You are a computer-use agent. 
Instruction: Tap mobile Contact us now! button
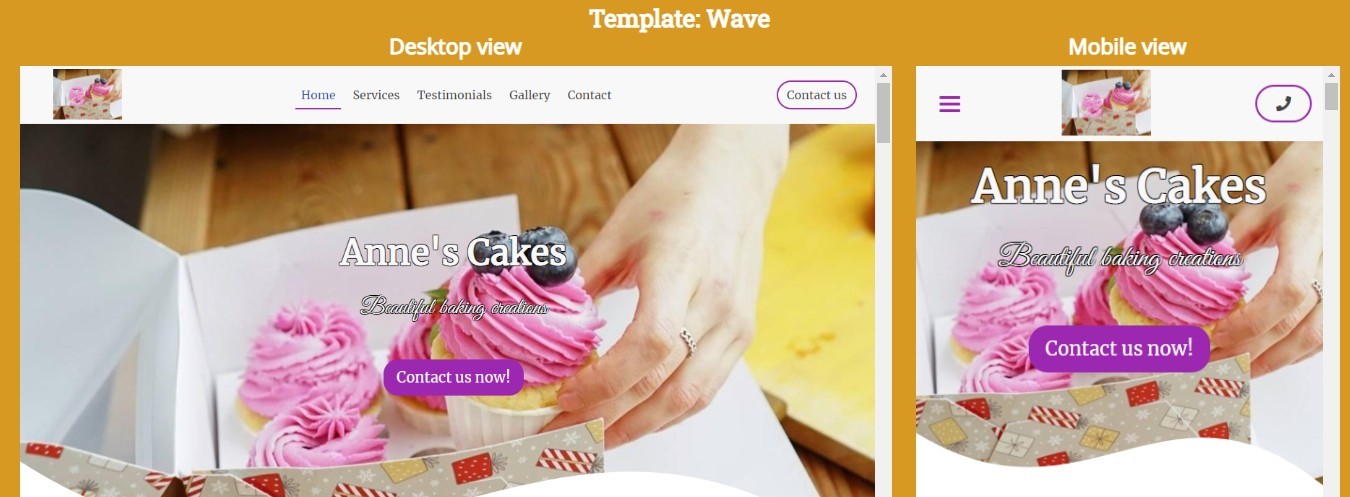pos(1119,348)
